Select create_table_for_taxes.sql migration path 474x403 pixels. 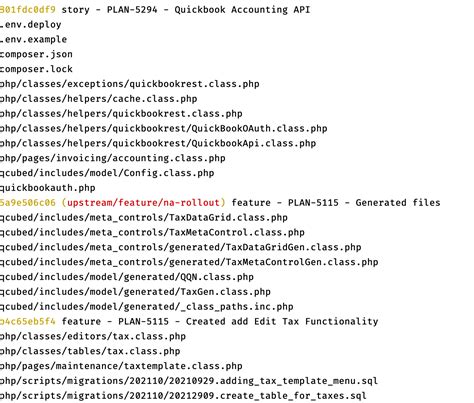click(x=183, y=396)
